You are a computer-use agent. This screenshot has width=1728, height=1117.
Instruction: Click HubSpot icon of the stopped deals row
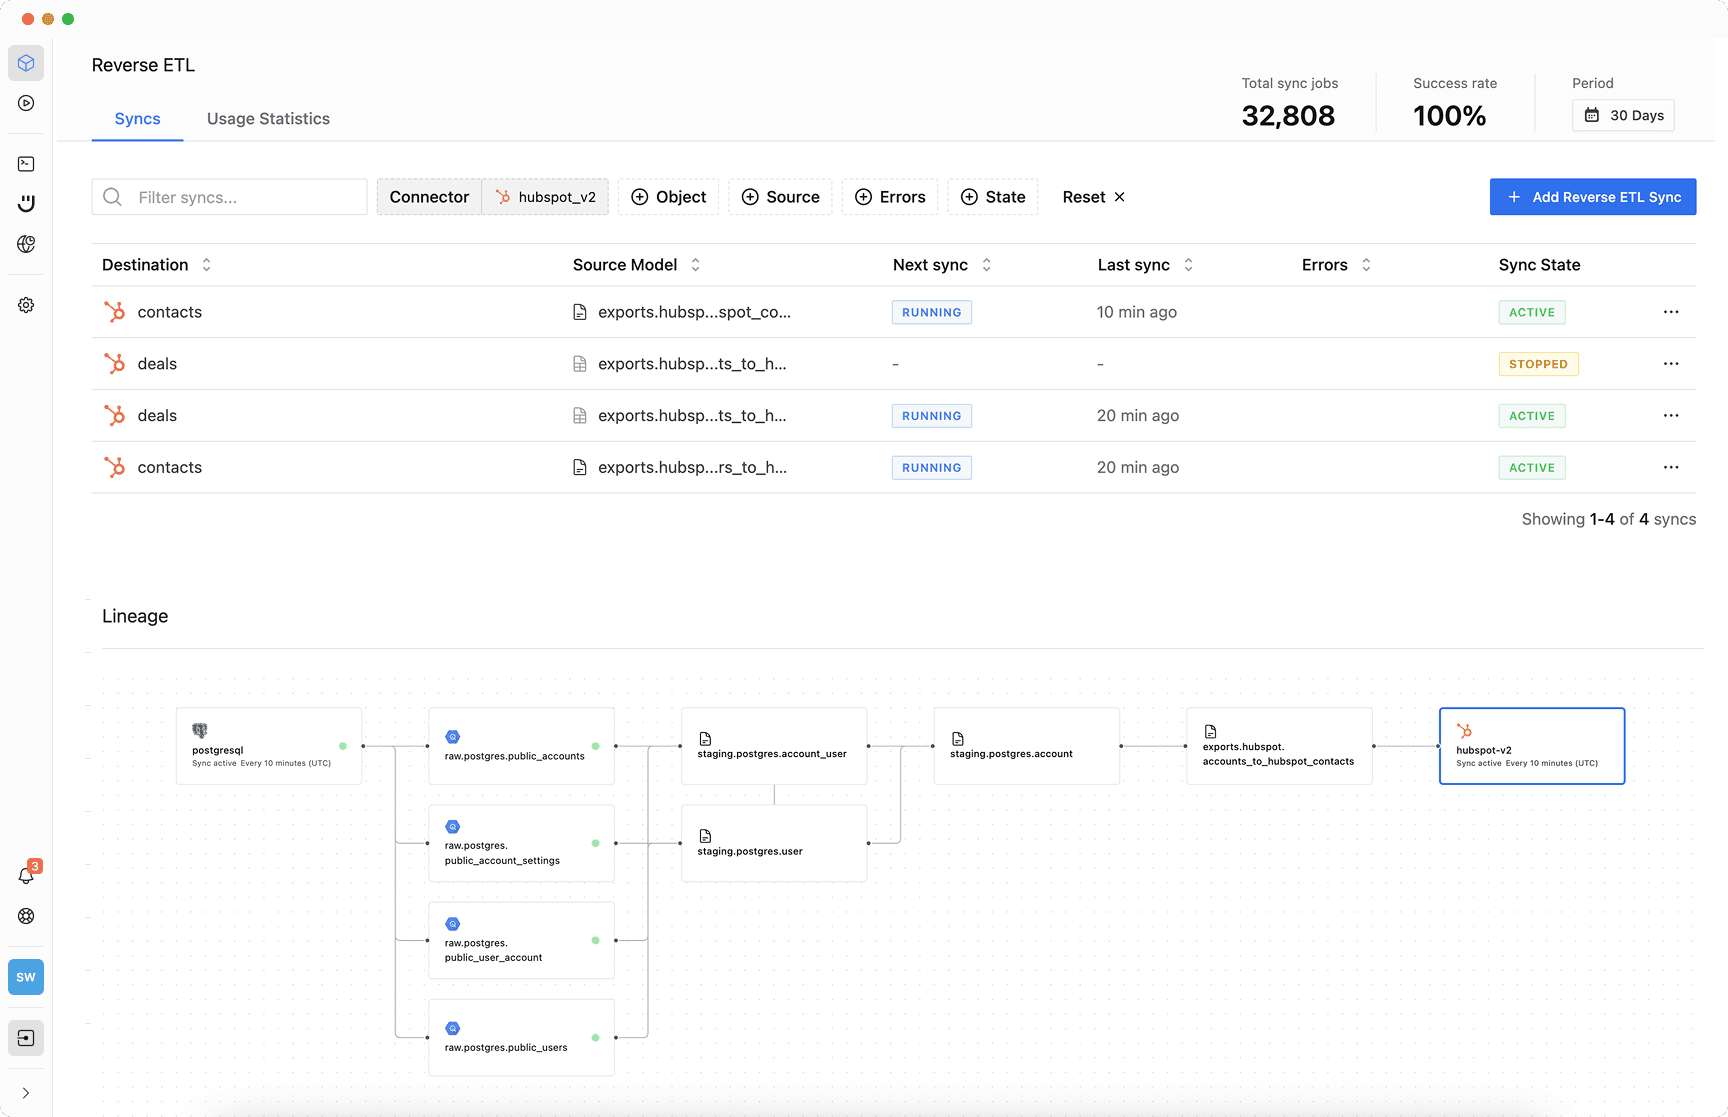click(x=115, y=364)
